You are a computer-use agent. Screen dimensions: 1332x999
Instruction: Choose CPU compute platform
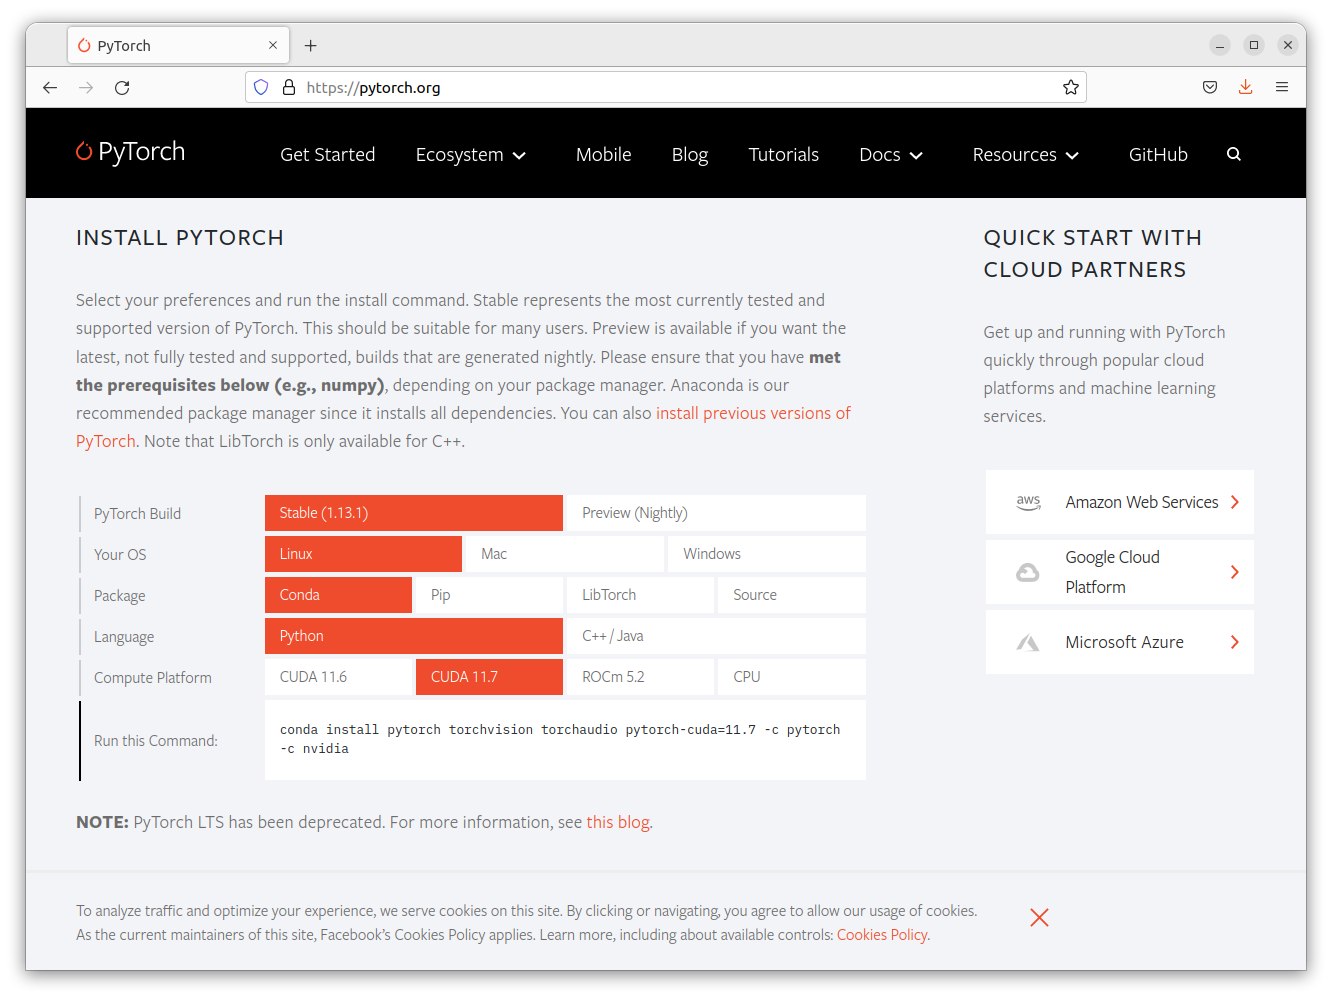tap(792, 677)
